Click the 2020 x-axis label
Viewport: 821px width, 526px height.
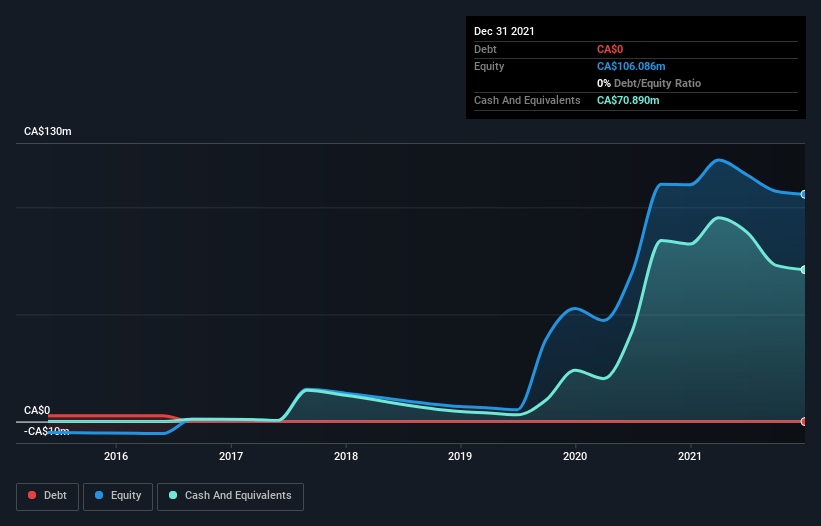coord(575,456)
